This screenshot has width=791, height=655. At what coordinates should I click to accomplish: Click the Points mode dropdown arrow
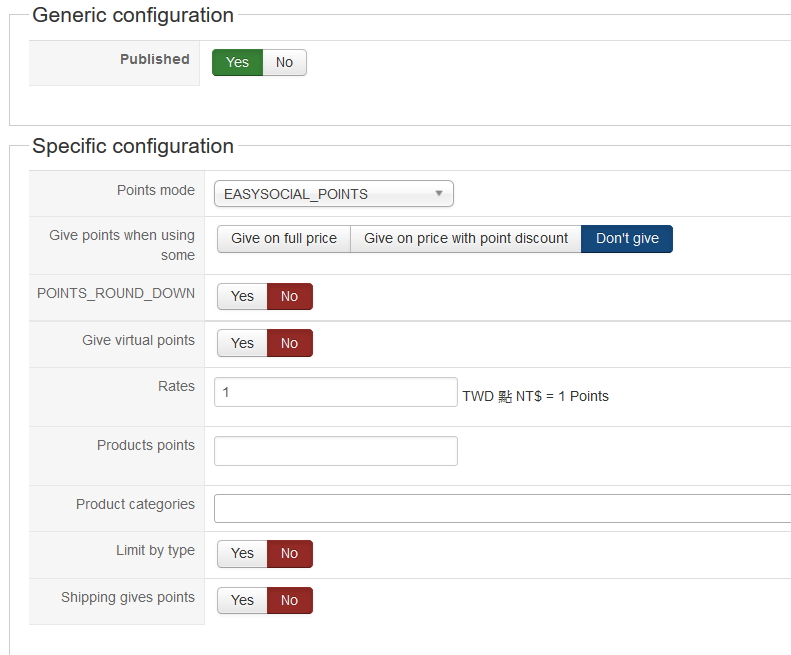point(439,194)
